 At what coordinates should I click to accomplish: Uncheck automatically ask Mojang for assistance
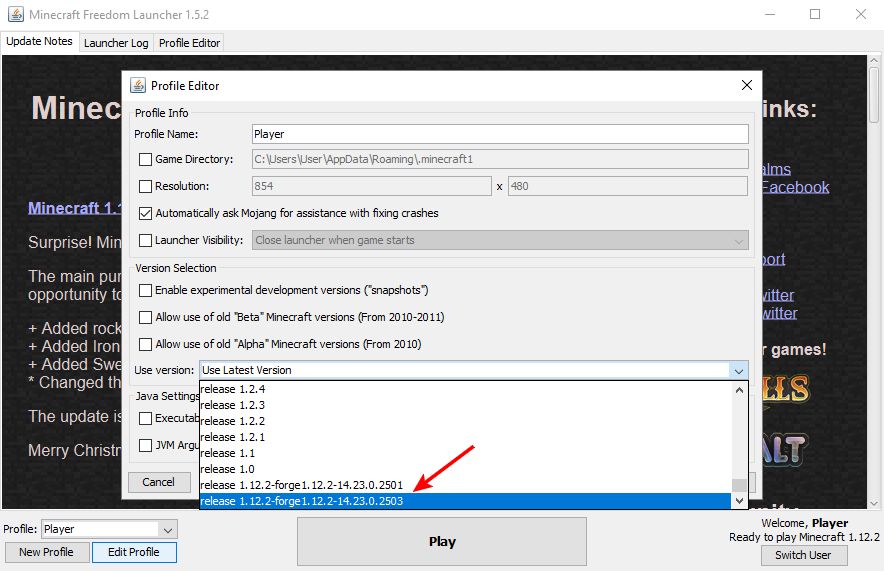coord(146,213)
